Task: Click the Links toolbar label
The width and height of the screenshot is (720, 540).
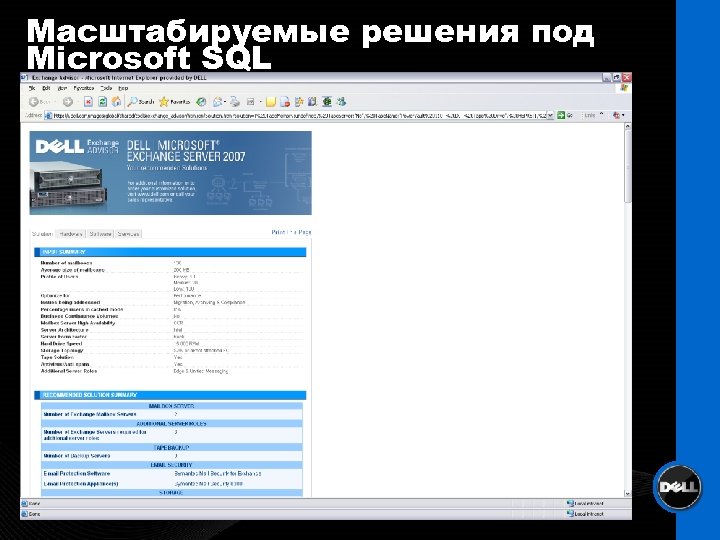Action: [590, 115]
